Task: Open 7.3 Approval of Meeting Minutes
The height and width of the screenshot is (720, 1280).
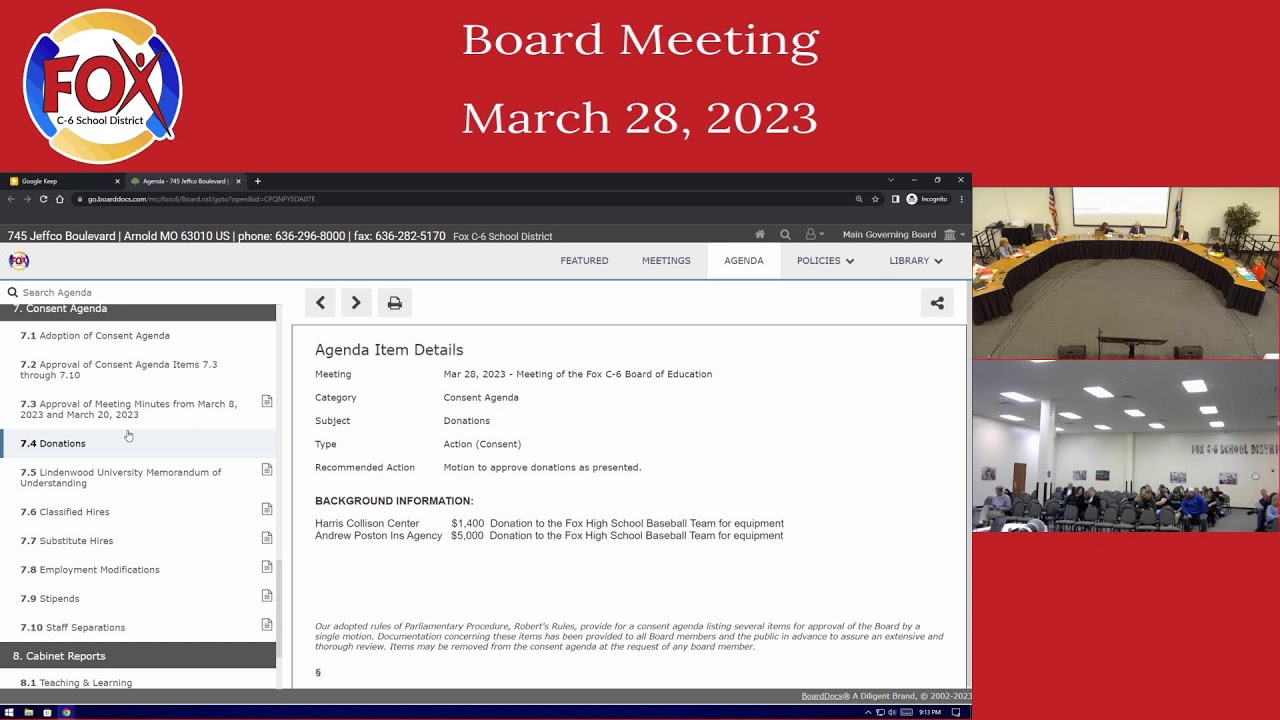Action: pos(128,409)
